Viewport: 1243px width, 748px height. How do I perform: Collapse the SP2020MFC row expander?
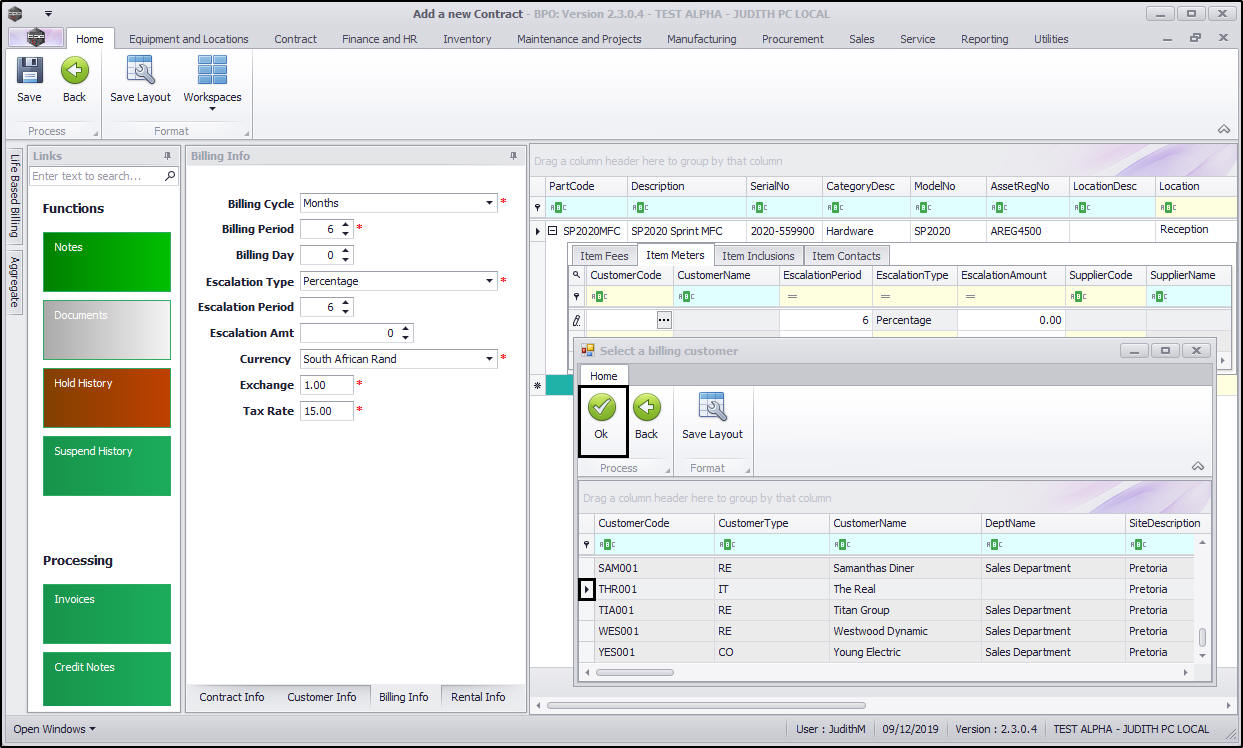click(x=552, y=231)
